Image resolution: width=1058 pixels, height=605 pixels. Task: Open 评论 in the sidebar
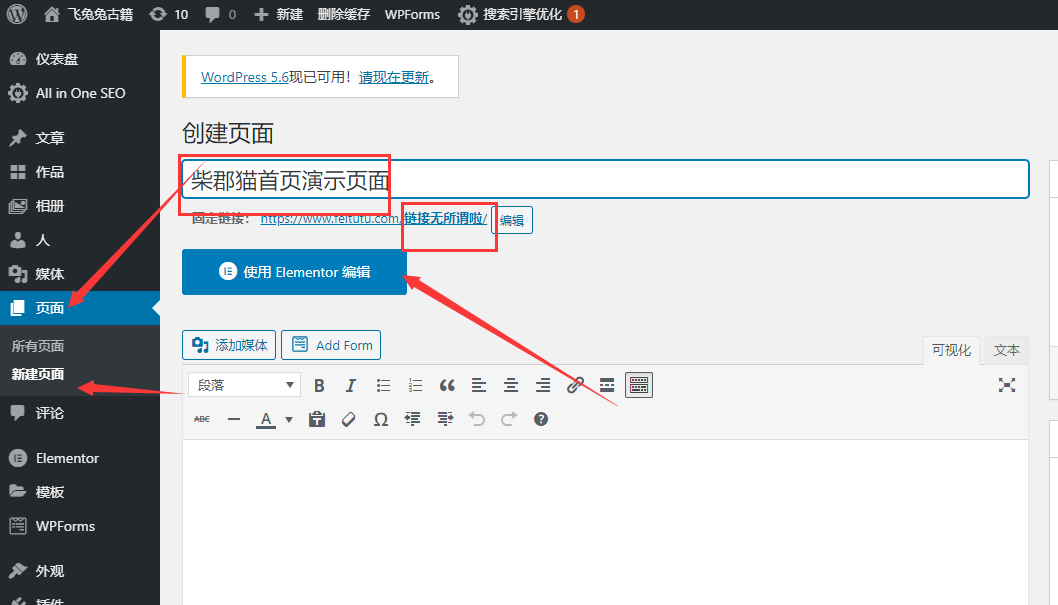click(80, 413)
